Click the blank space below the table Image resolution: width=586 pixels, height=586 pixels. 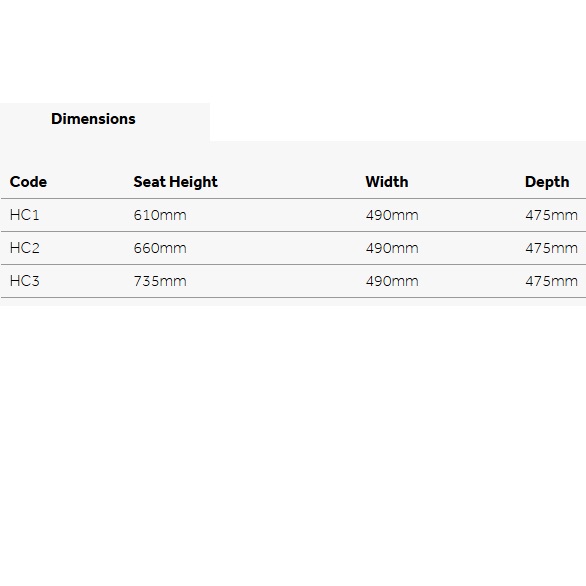coord(293,445)
